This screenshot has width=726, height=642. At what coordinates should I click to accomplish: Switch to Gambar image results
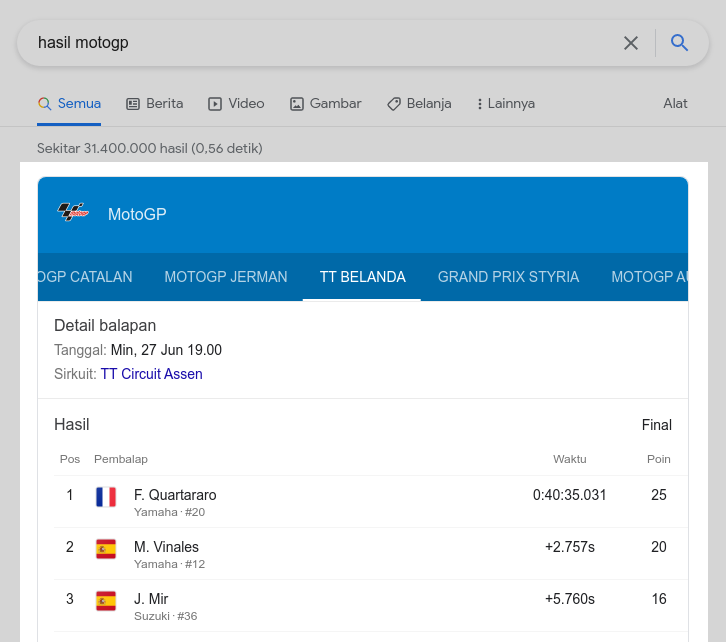click(325, 104)
